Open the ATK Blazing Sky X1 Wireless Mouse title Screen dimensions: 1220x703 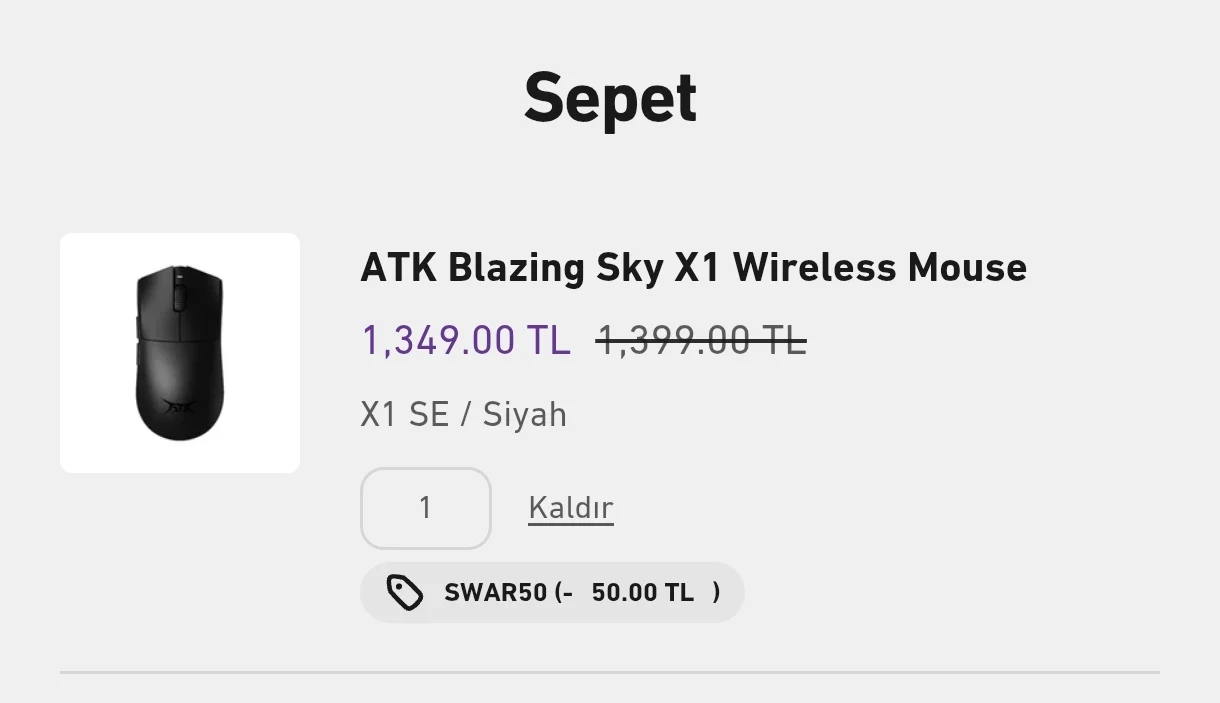click(693, 268)
